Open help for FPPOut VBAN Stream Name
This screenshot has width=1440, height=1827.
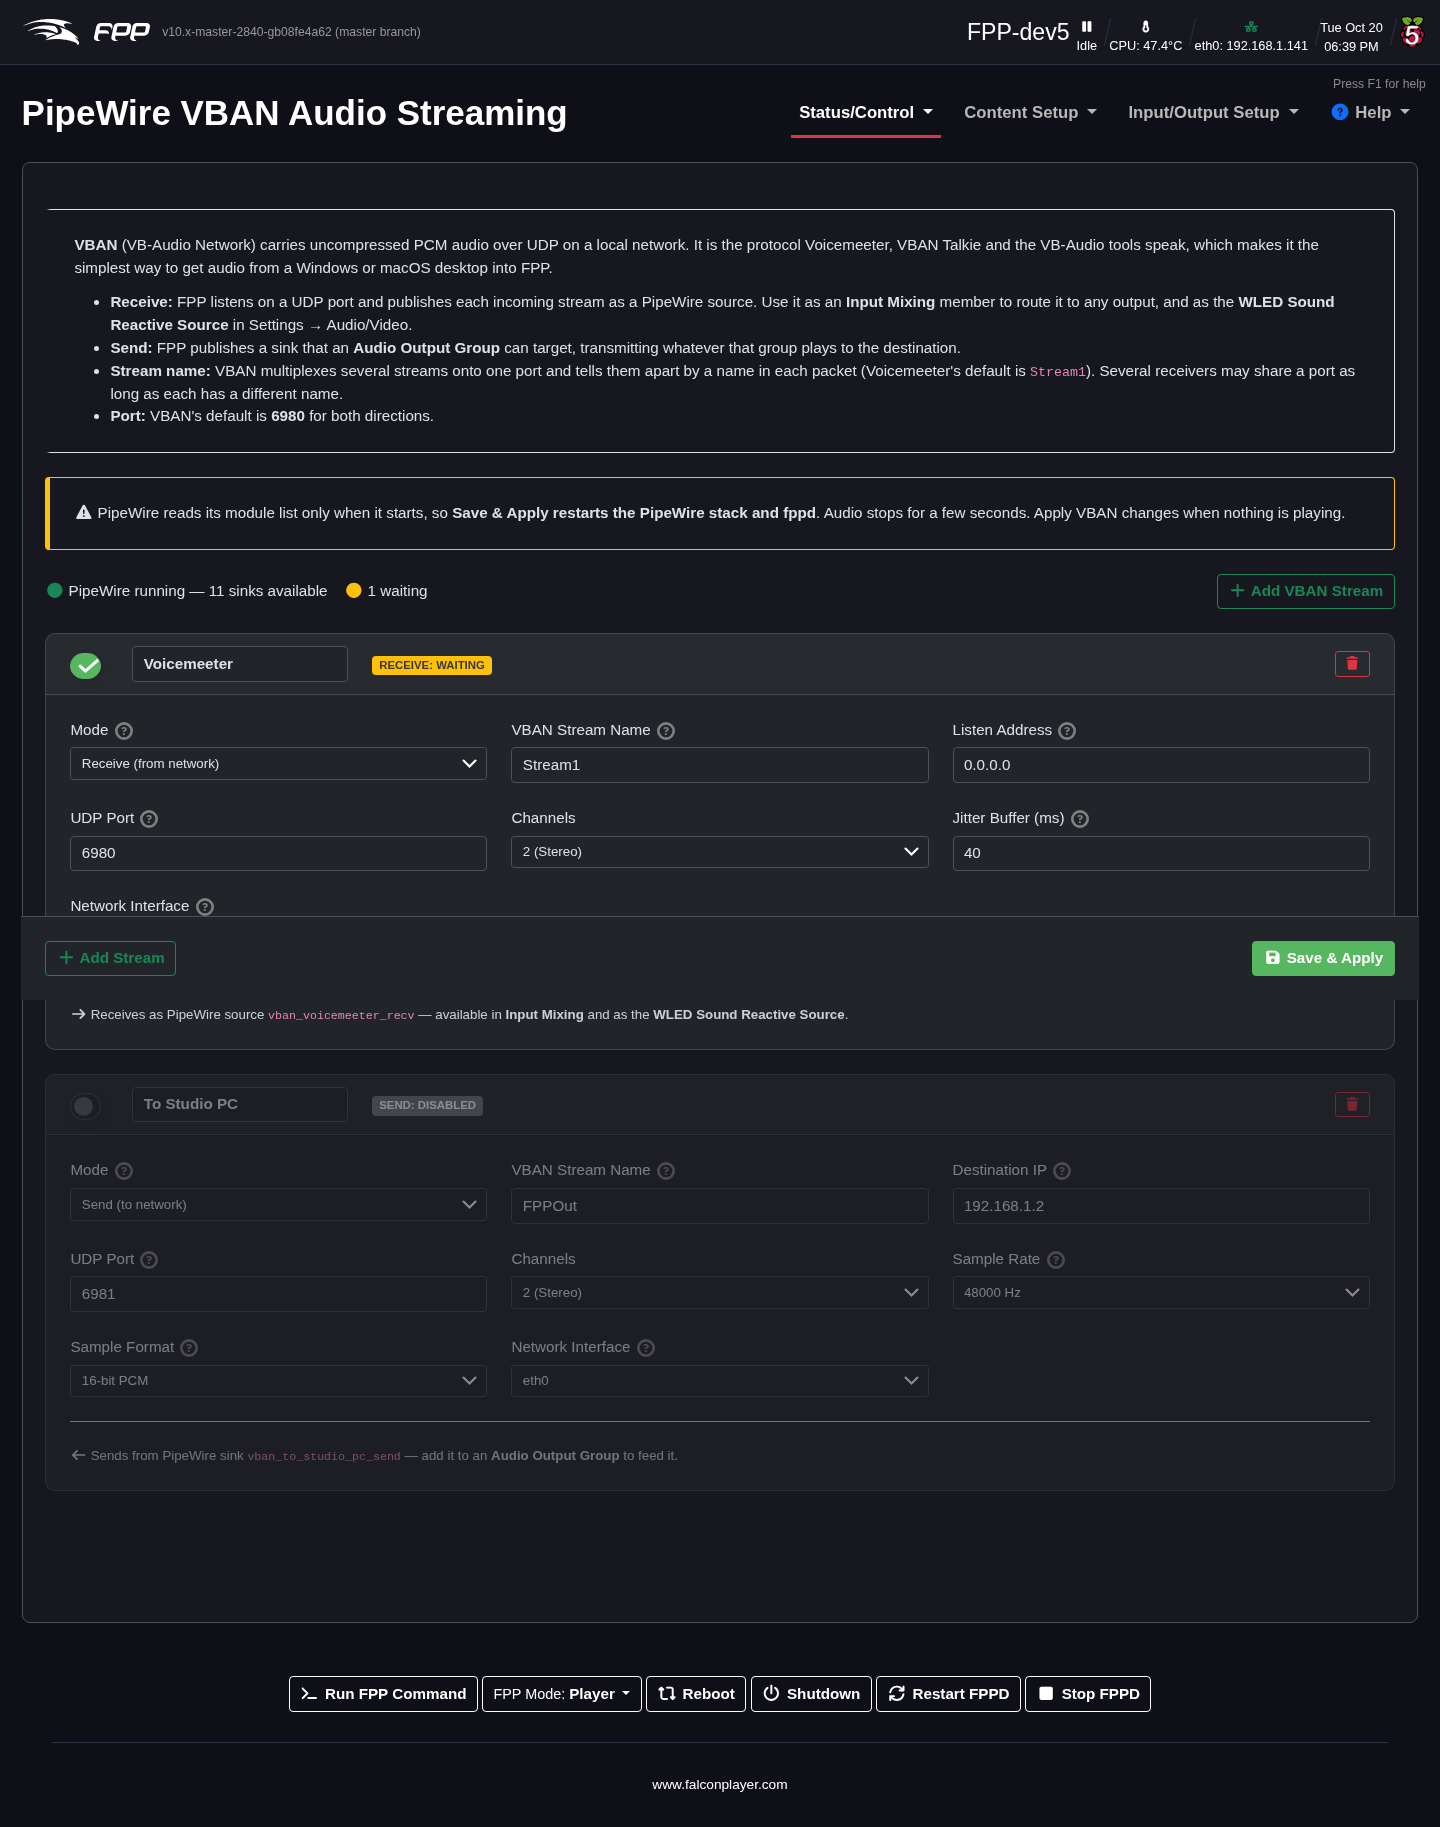coord(666,1171)
